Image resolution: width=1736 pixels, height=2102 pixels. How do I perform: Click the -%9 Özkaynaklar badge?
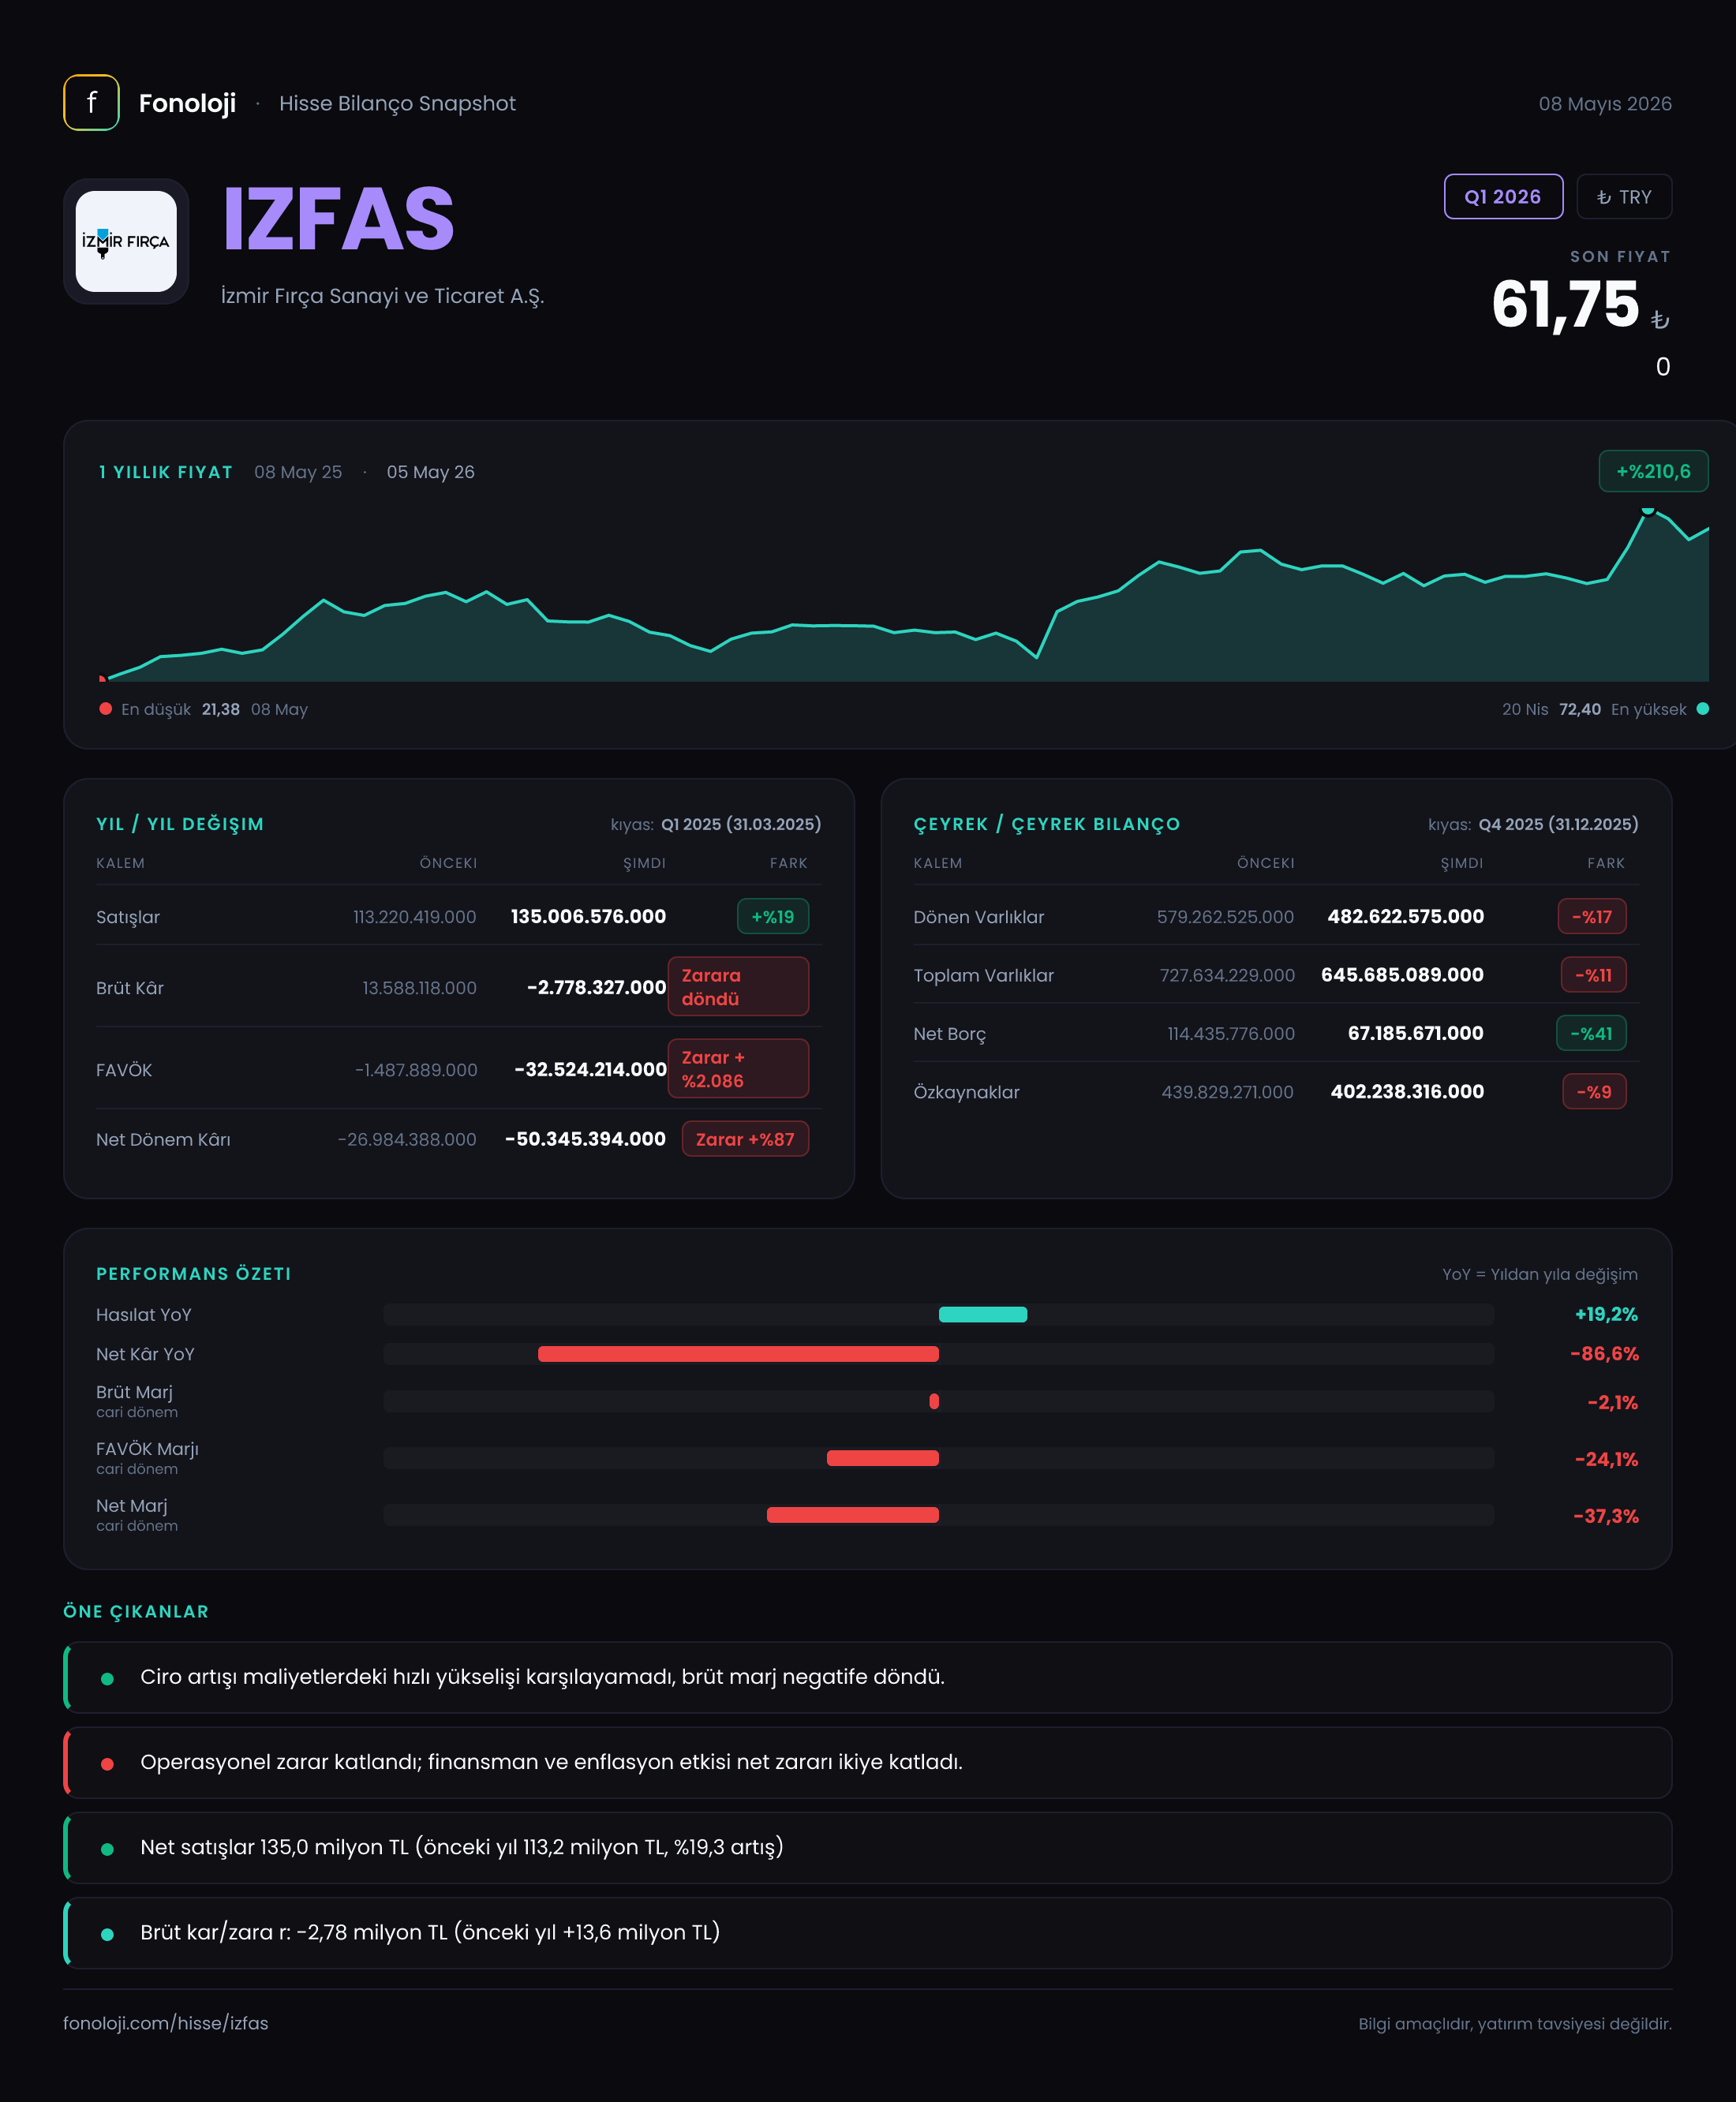point(1594,1092)
